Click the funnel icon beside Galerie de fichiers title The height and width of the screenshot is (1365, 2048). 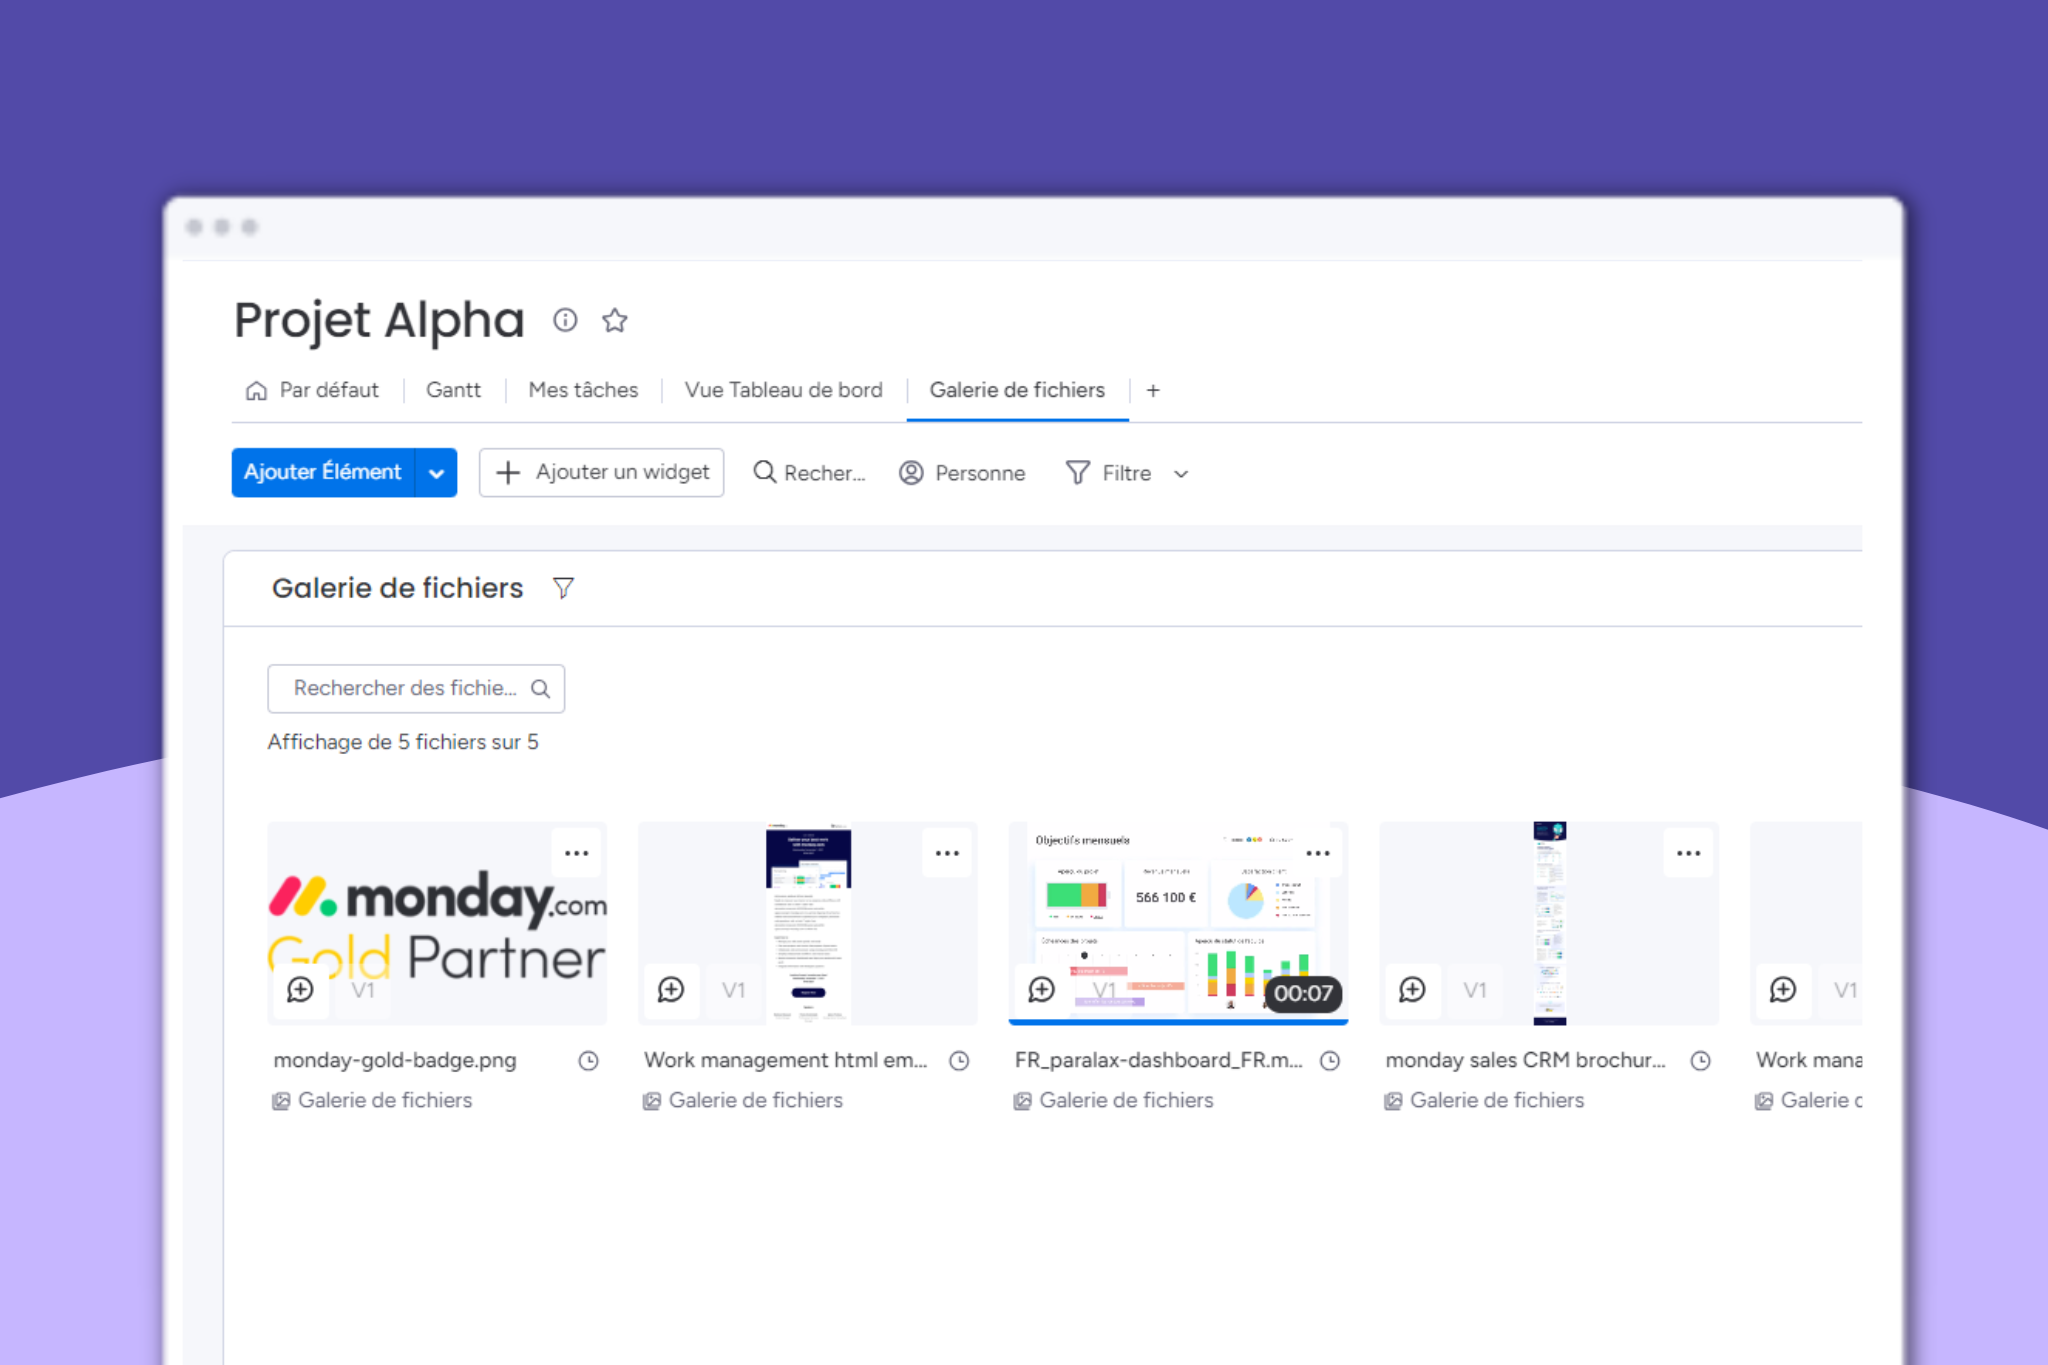click(564, 588)
